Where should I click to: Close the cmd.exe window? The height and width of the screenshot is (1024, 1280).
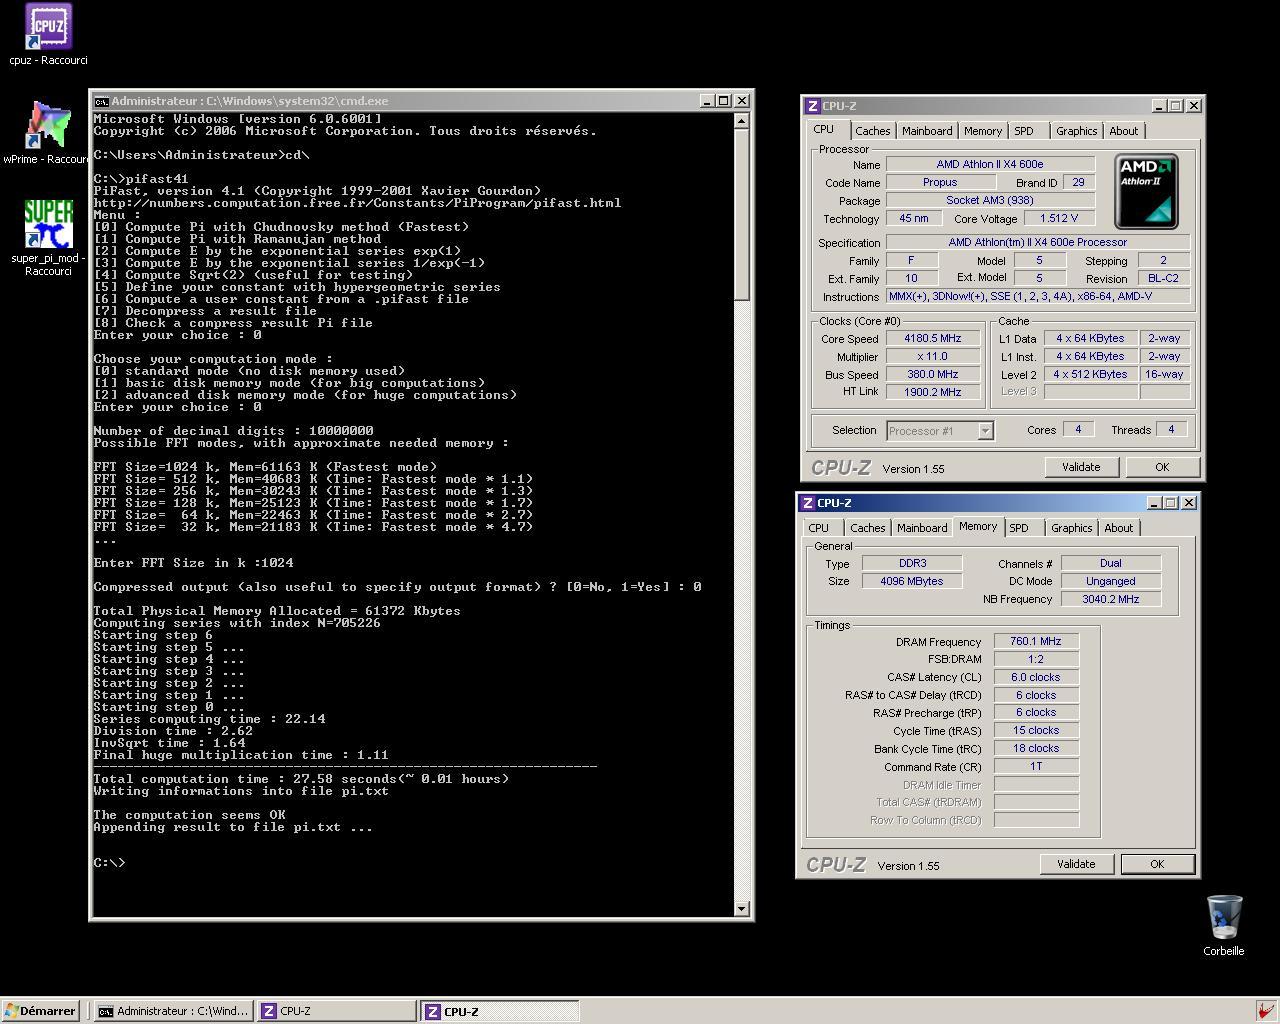tap(742, 101)
